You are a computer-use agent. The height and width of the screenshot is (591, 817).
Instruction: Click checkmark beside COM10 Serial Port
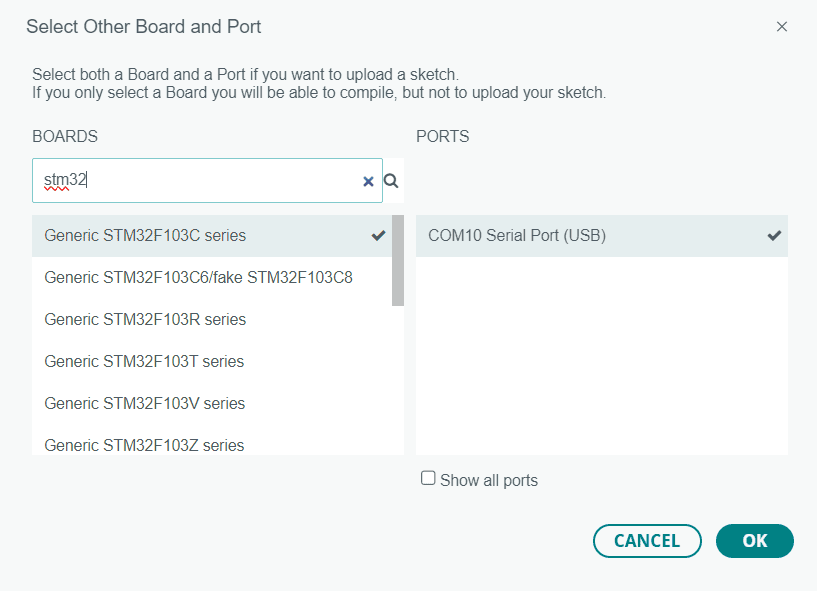774,236
